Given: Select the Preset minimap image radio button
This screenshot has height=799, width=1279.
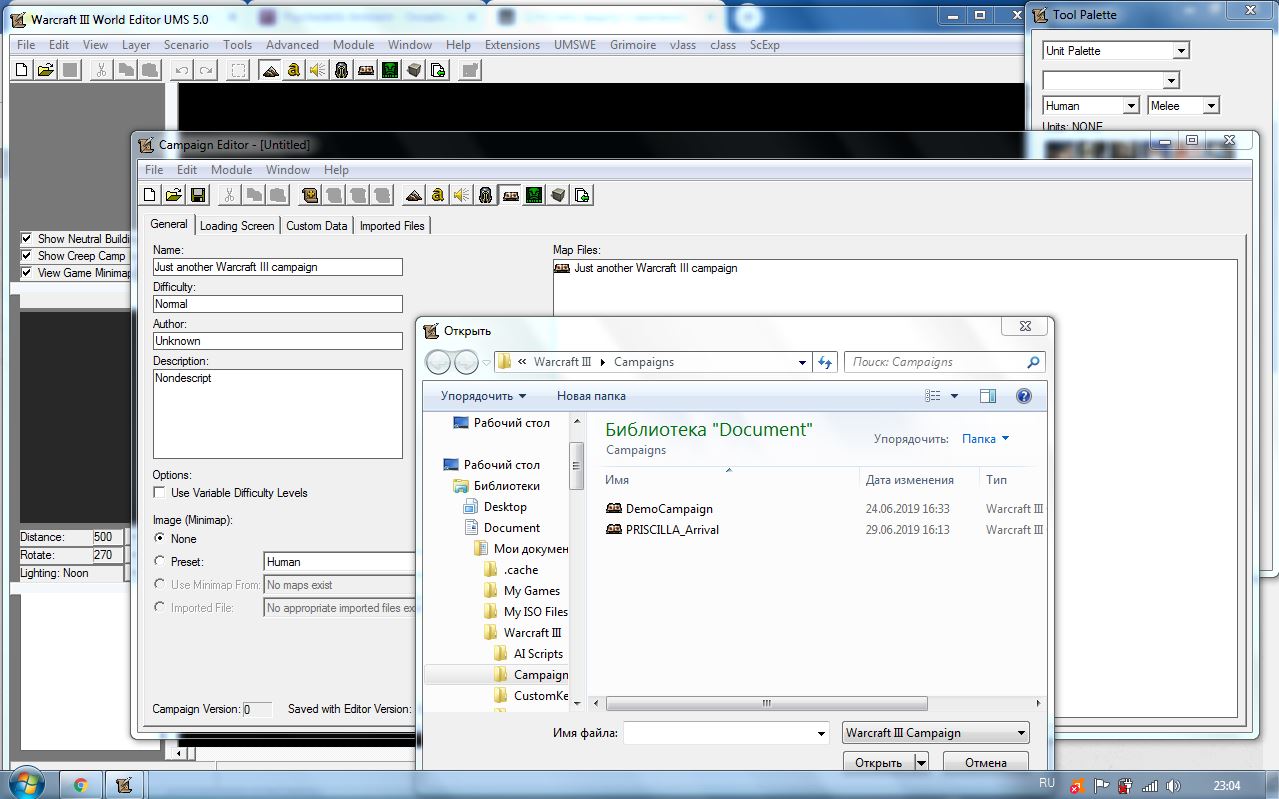Looking at the screenshot, I should click(x=160, y=562).
